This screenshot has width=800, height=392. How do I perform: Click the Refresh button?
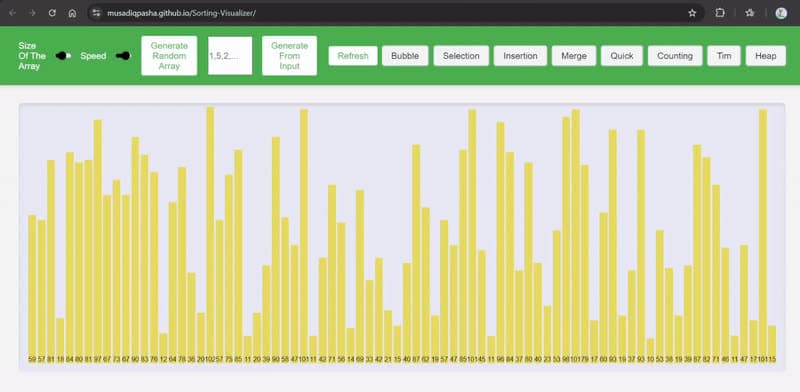pos(353,56)
